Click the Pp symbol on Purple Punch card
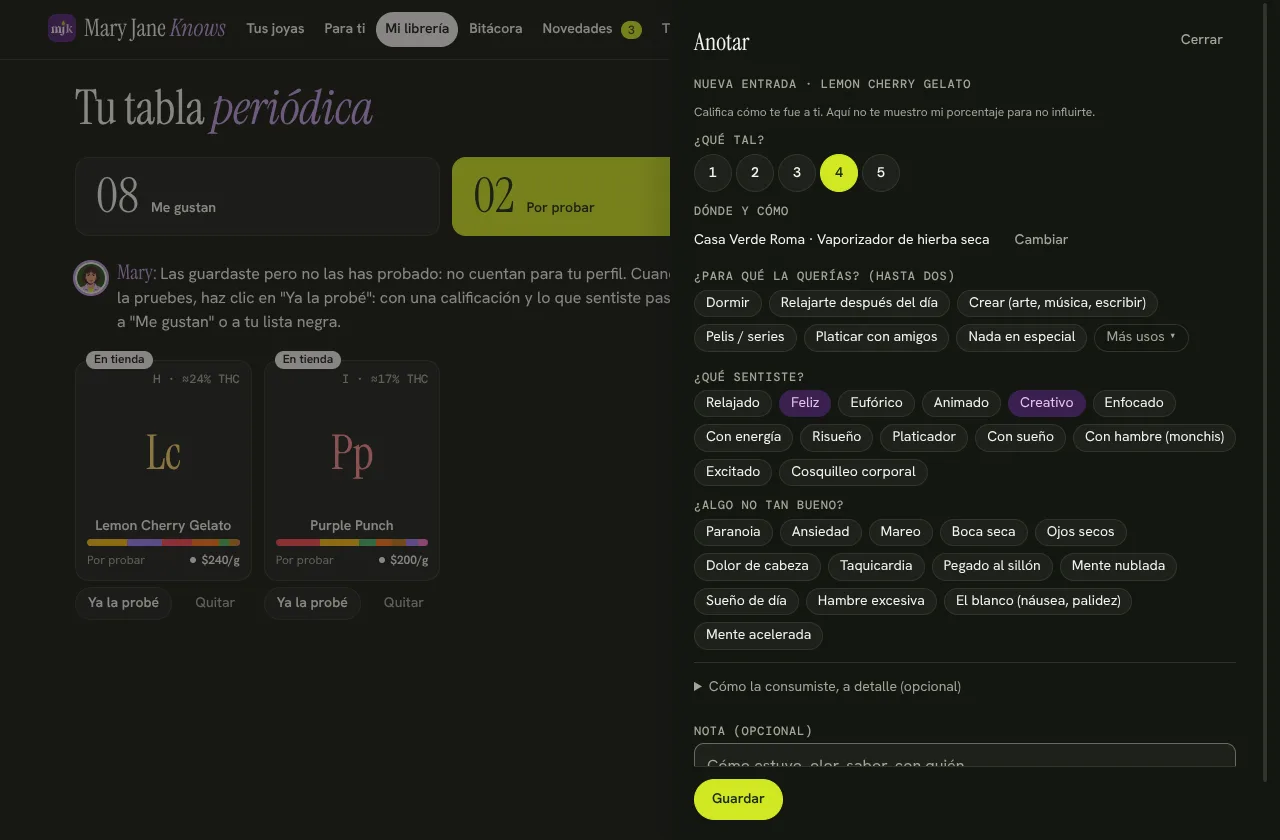The width and height of the screenshot is (1280, 840). (352, 452)
